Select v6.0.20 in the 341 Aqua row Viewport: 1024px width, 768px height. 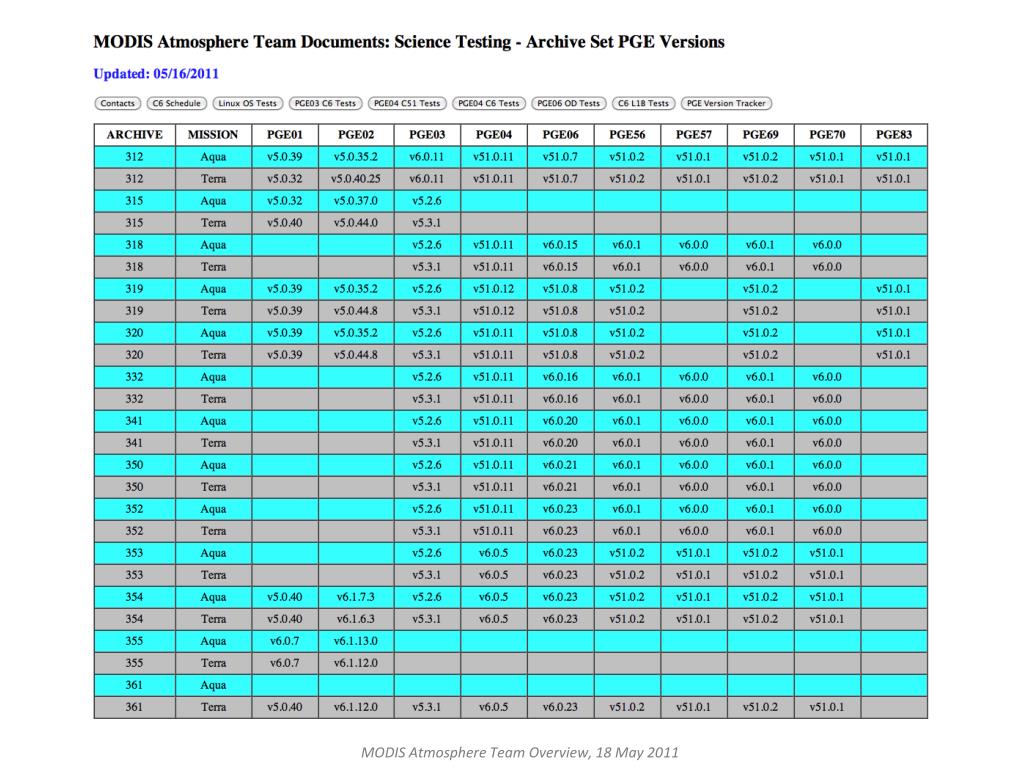pos(560,421)
